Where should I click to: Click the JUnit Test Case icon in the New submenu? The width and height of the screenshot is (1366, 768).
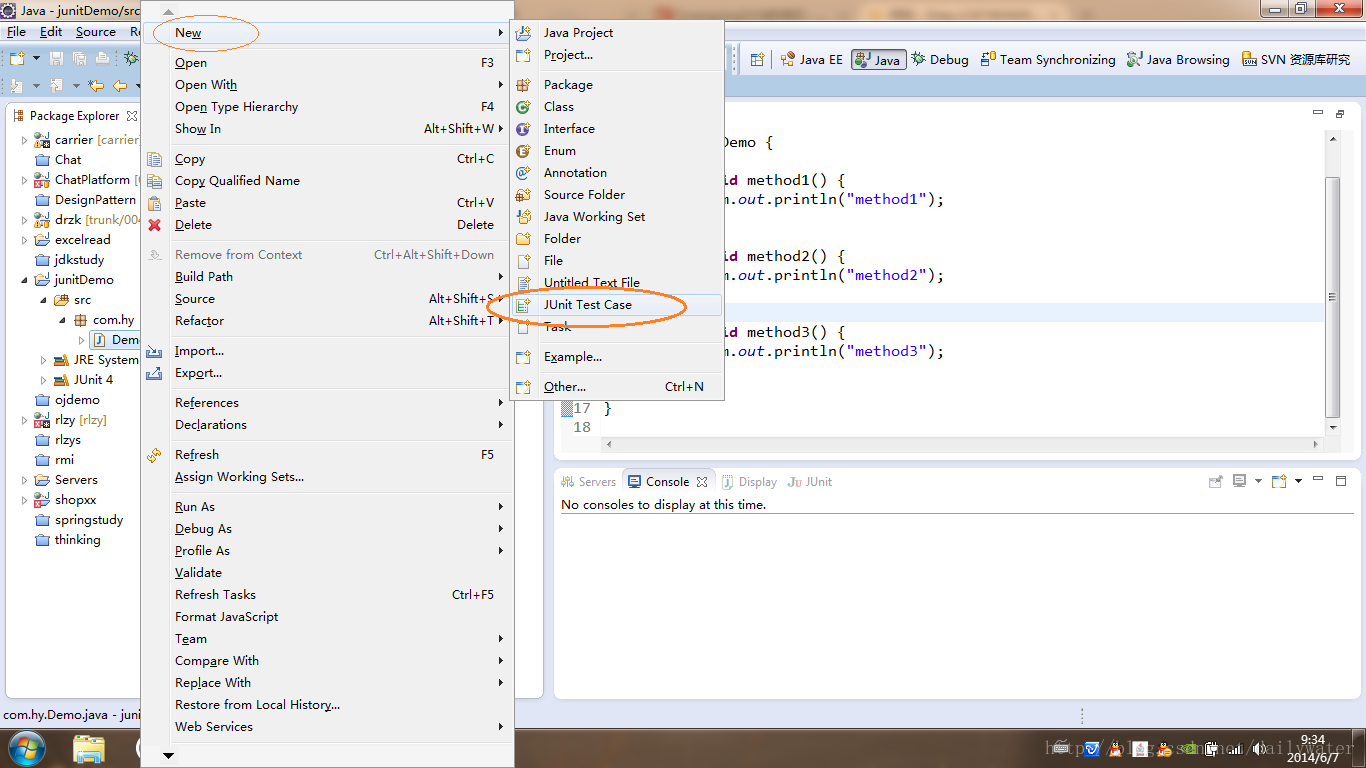point(523,305)
